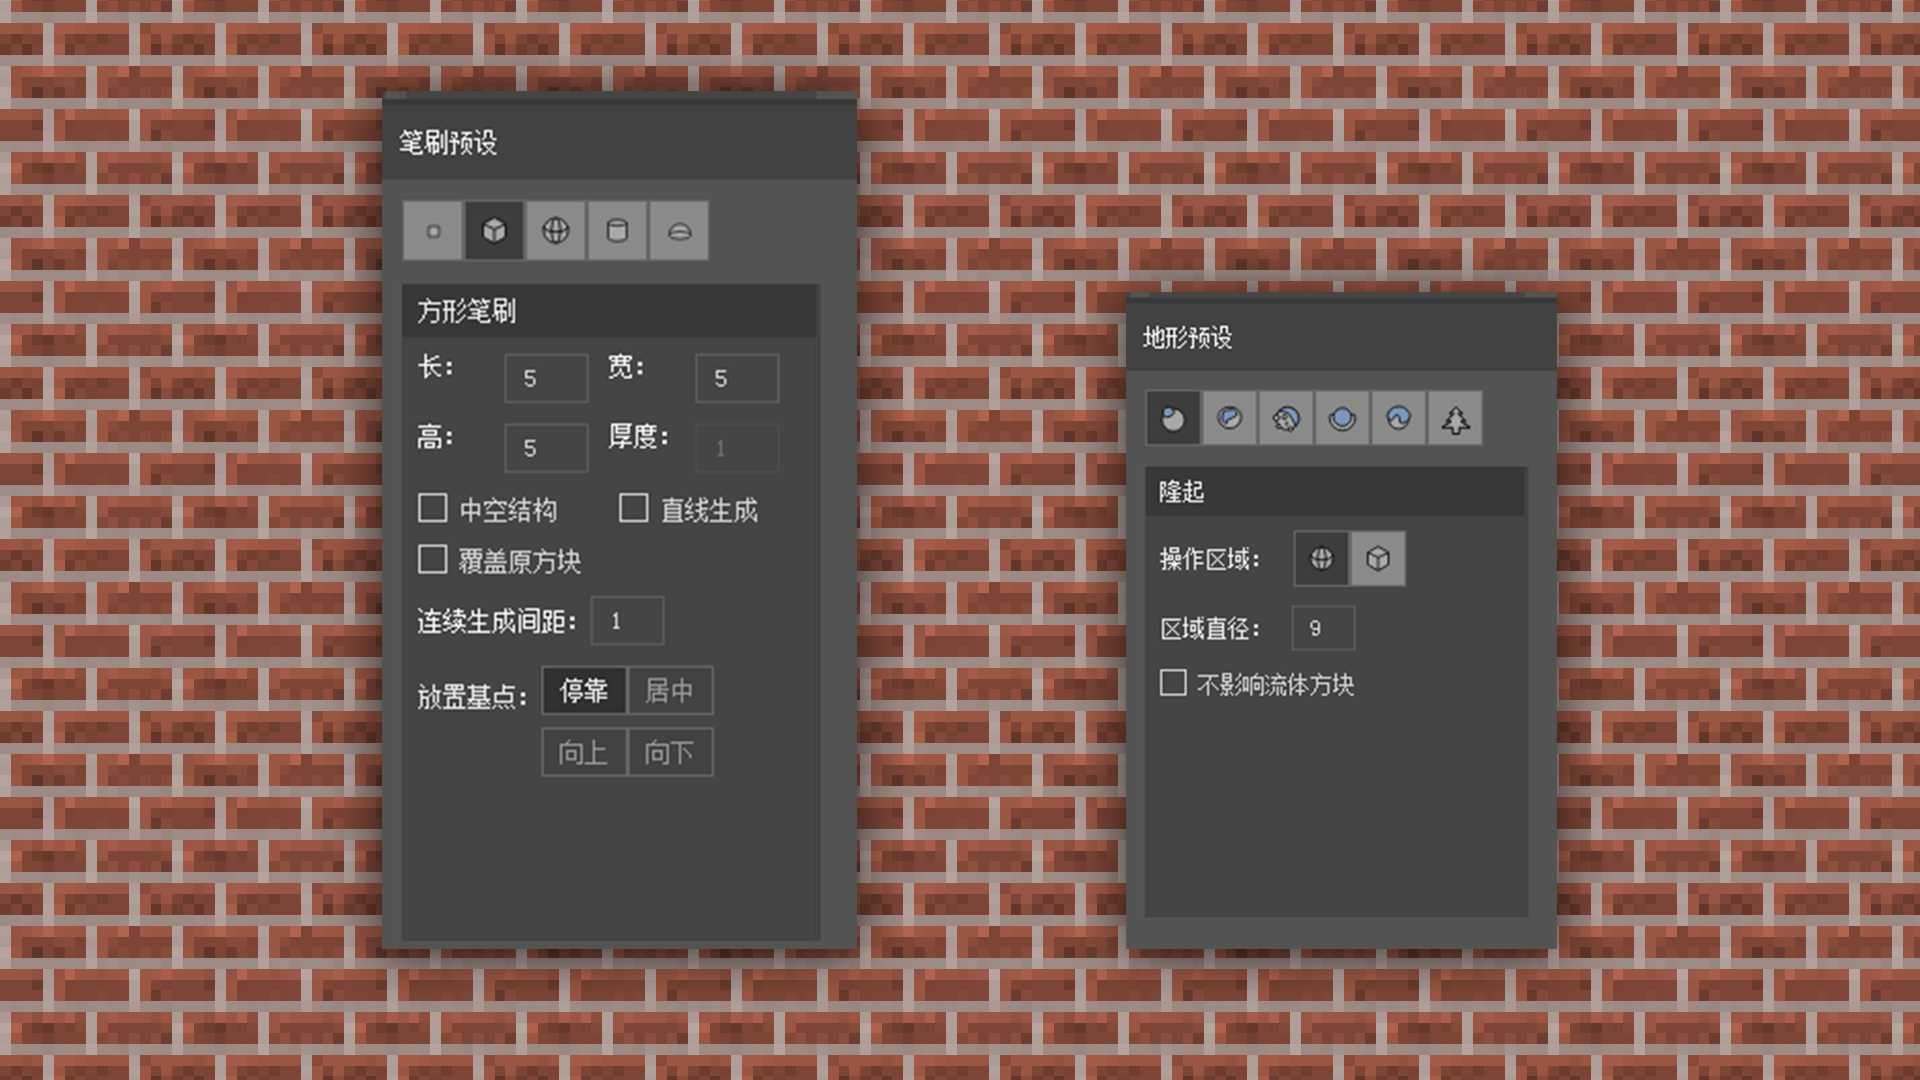Set 操作区域 to the cube shape icon
1920x1080 pixels.
(1378, 558)
